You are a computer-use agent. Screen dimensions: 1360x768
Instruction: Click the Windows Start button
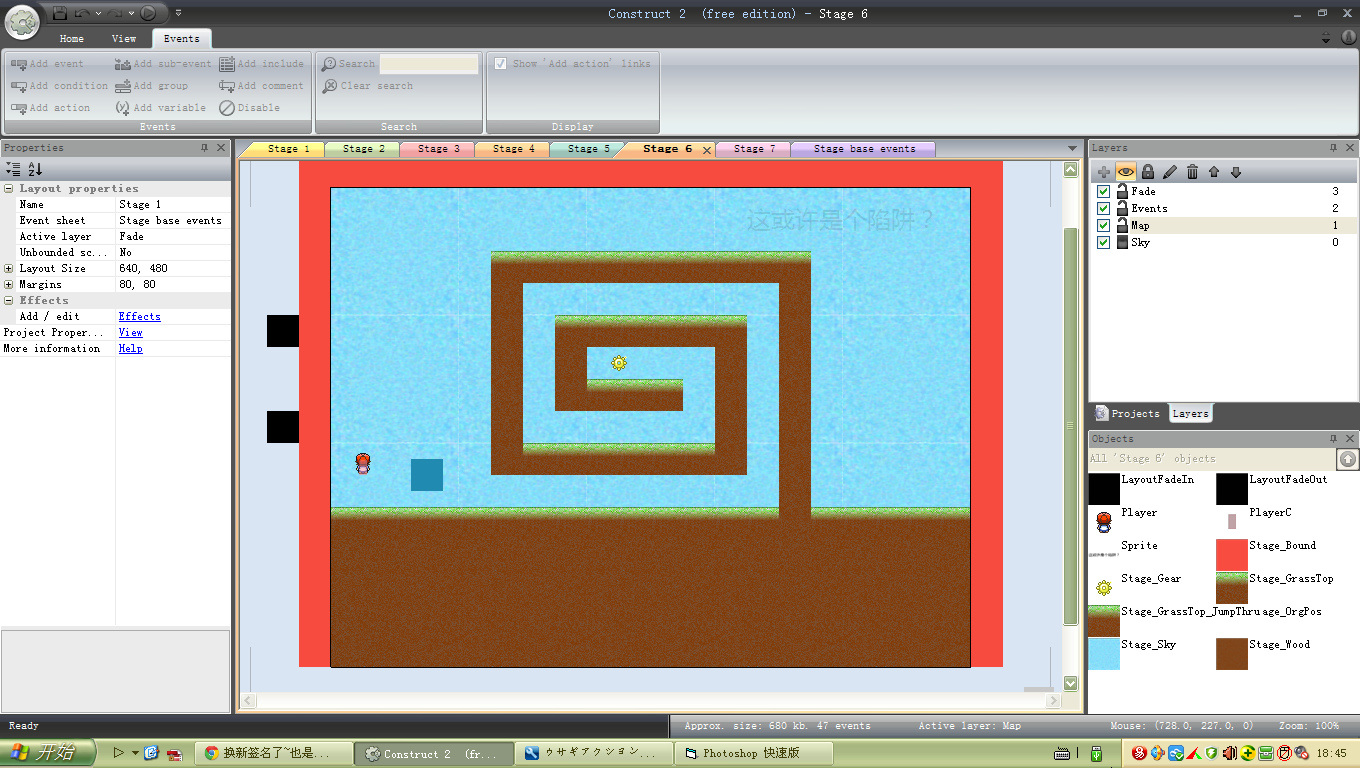[48, 753]
